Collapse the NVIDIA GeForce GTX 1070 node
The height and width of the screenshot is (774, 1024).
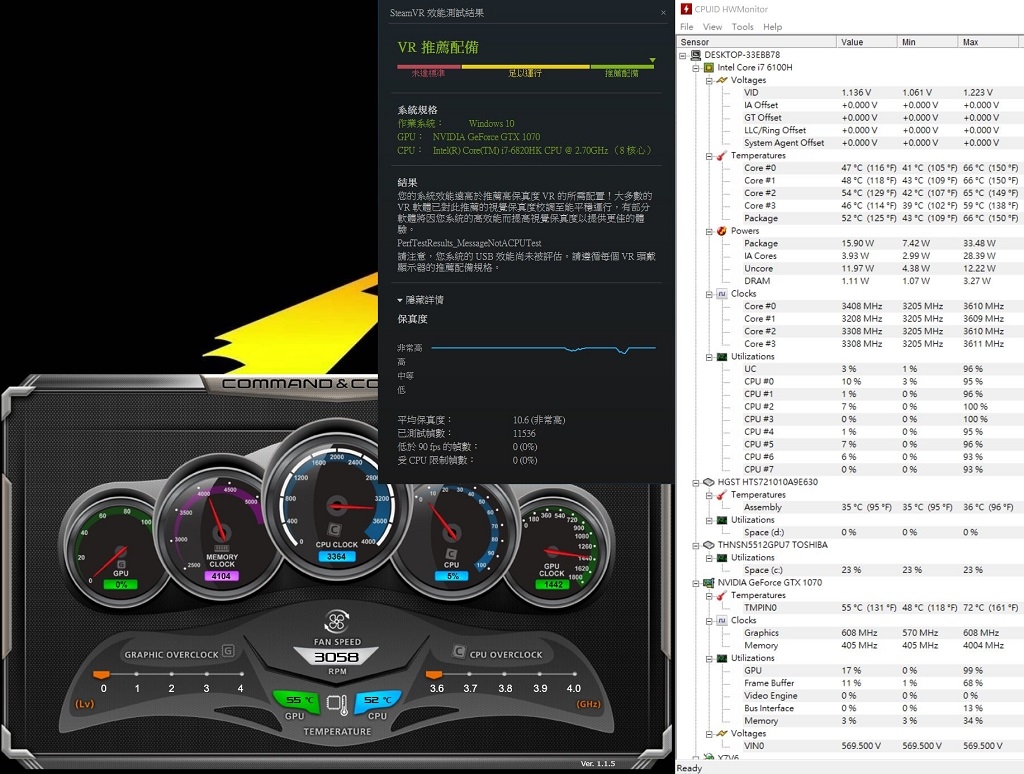696,583
